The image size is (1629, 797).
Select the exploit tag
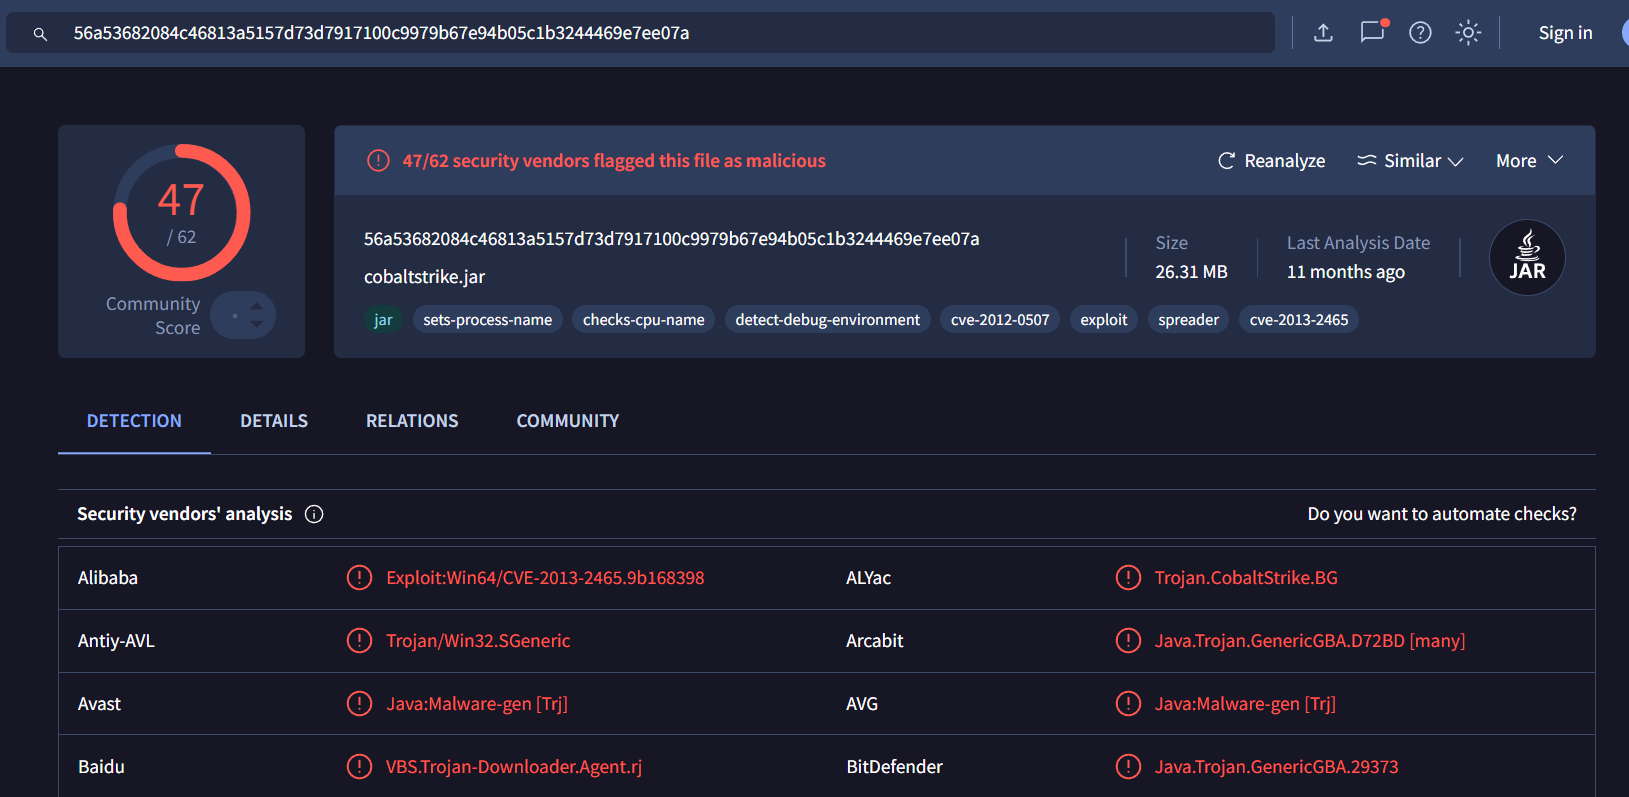tap(1104, 320)
